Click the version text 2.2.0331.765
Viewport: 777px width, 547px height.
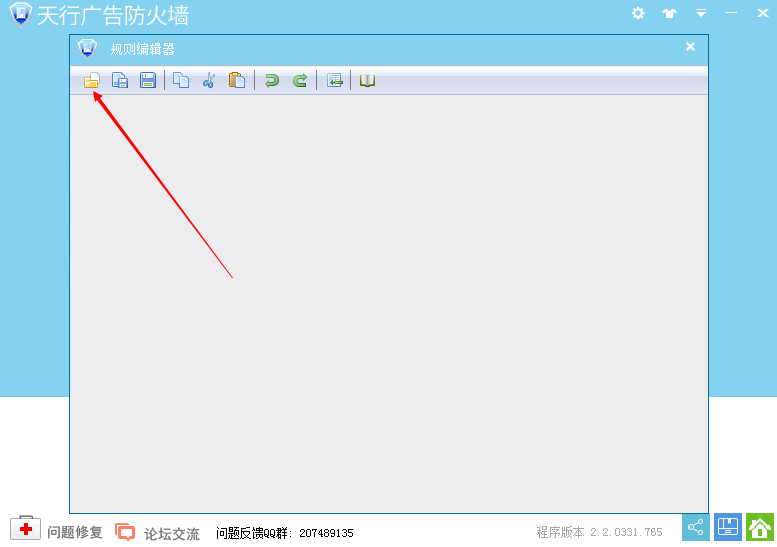pos(626,533)
